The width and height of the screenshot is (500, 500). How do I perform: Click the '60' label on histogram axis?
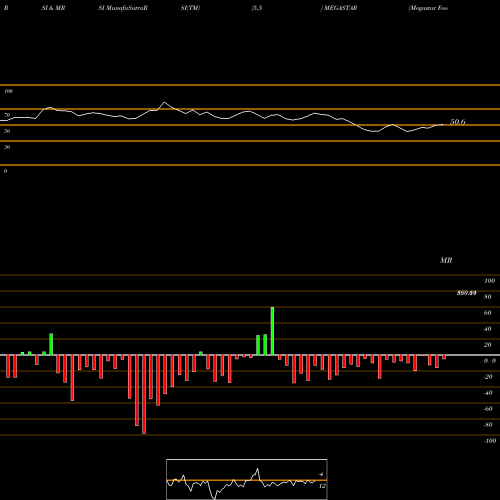coord(487,313)
